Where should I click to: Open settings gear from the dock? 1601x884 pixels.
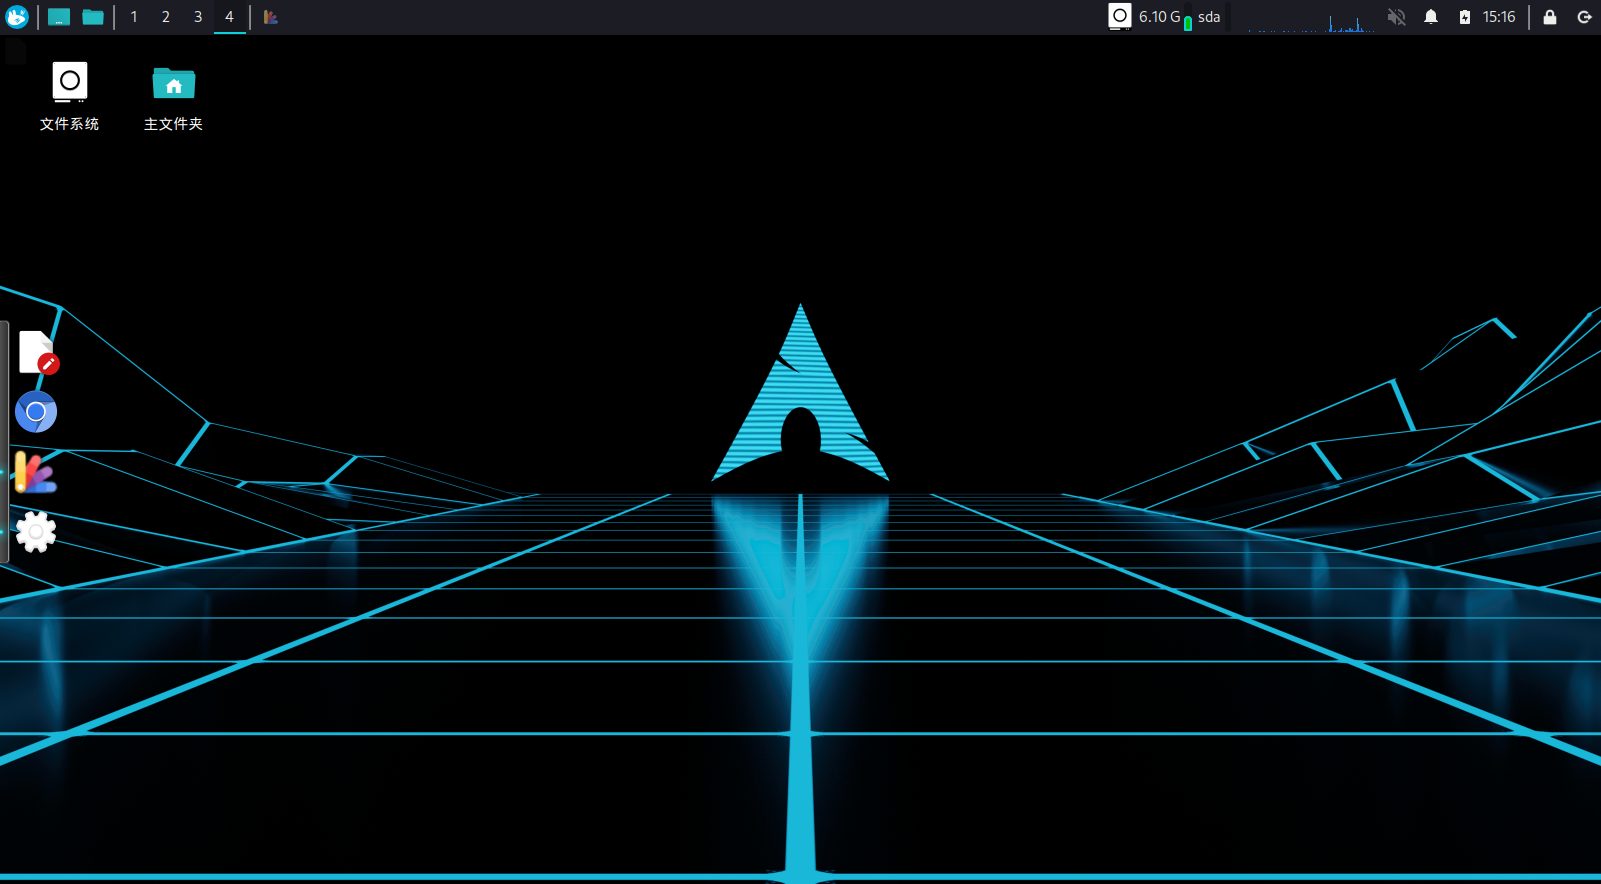(x=36, y=532)
